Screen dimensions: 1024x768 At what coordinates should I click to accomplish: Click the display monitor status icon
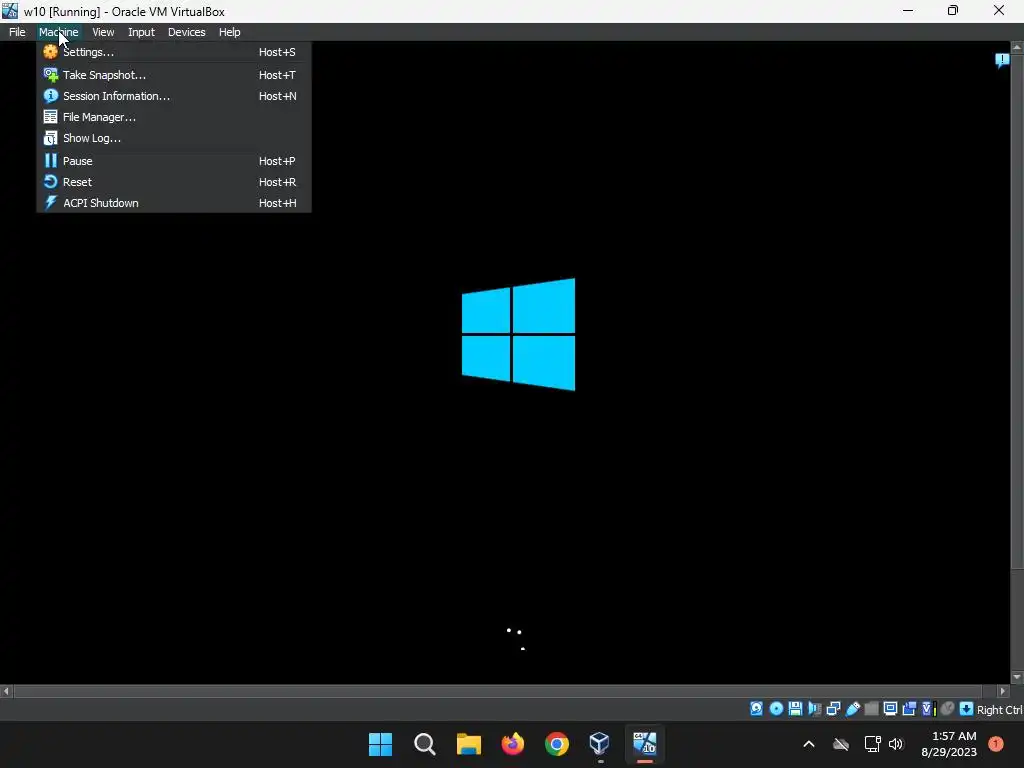click(890, 709)
